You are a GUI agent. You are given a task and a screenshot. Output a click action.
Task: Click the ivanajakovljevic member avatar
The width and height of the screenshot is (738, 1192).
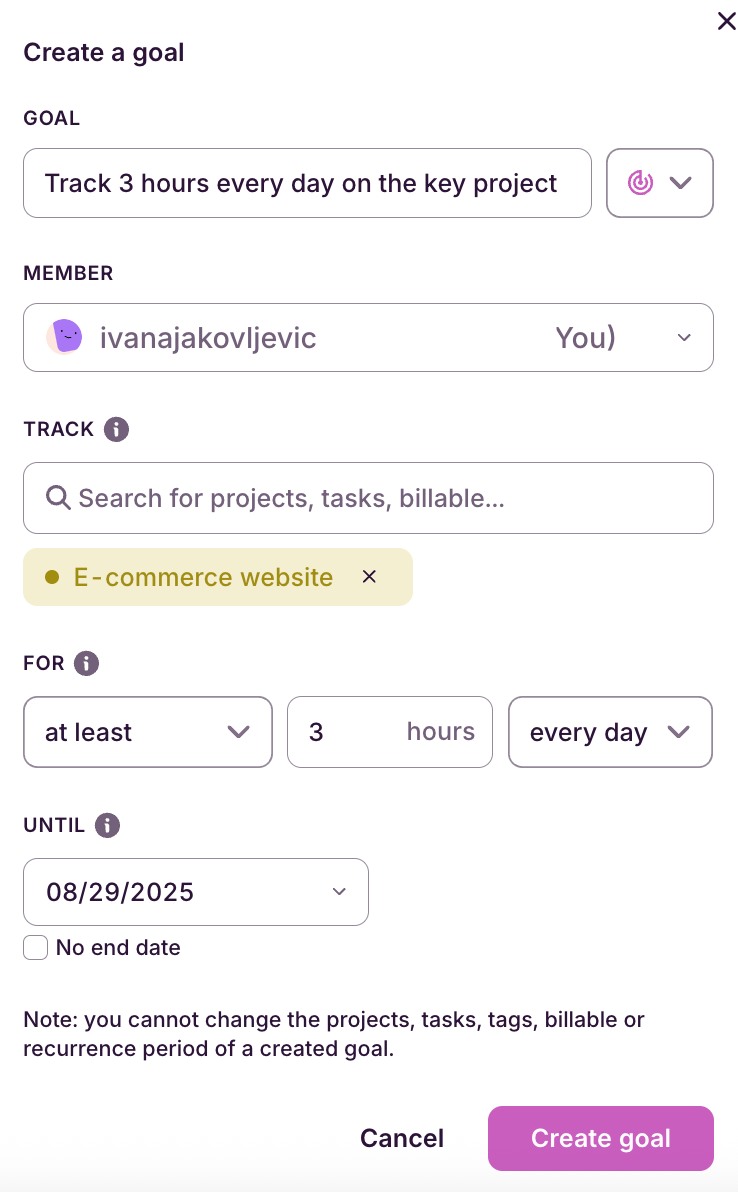pyautogui.click(x=65, y=337)
